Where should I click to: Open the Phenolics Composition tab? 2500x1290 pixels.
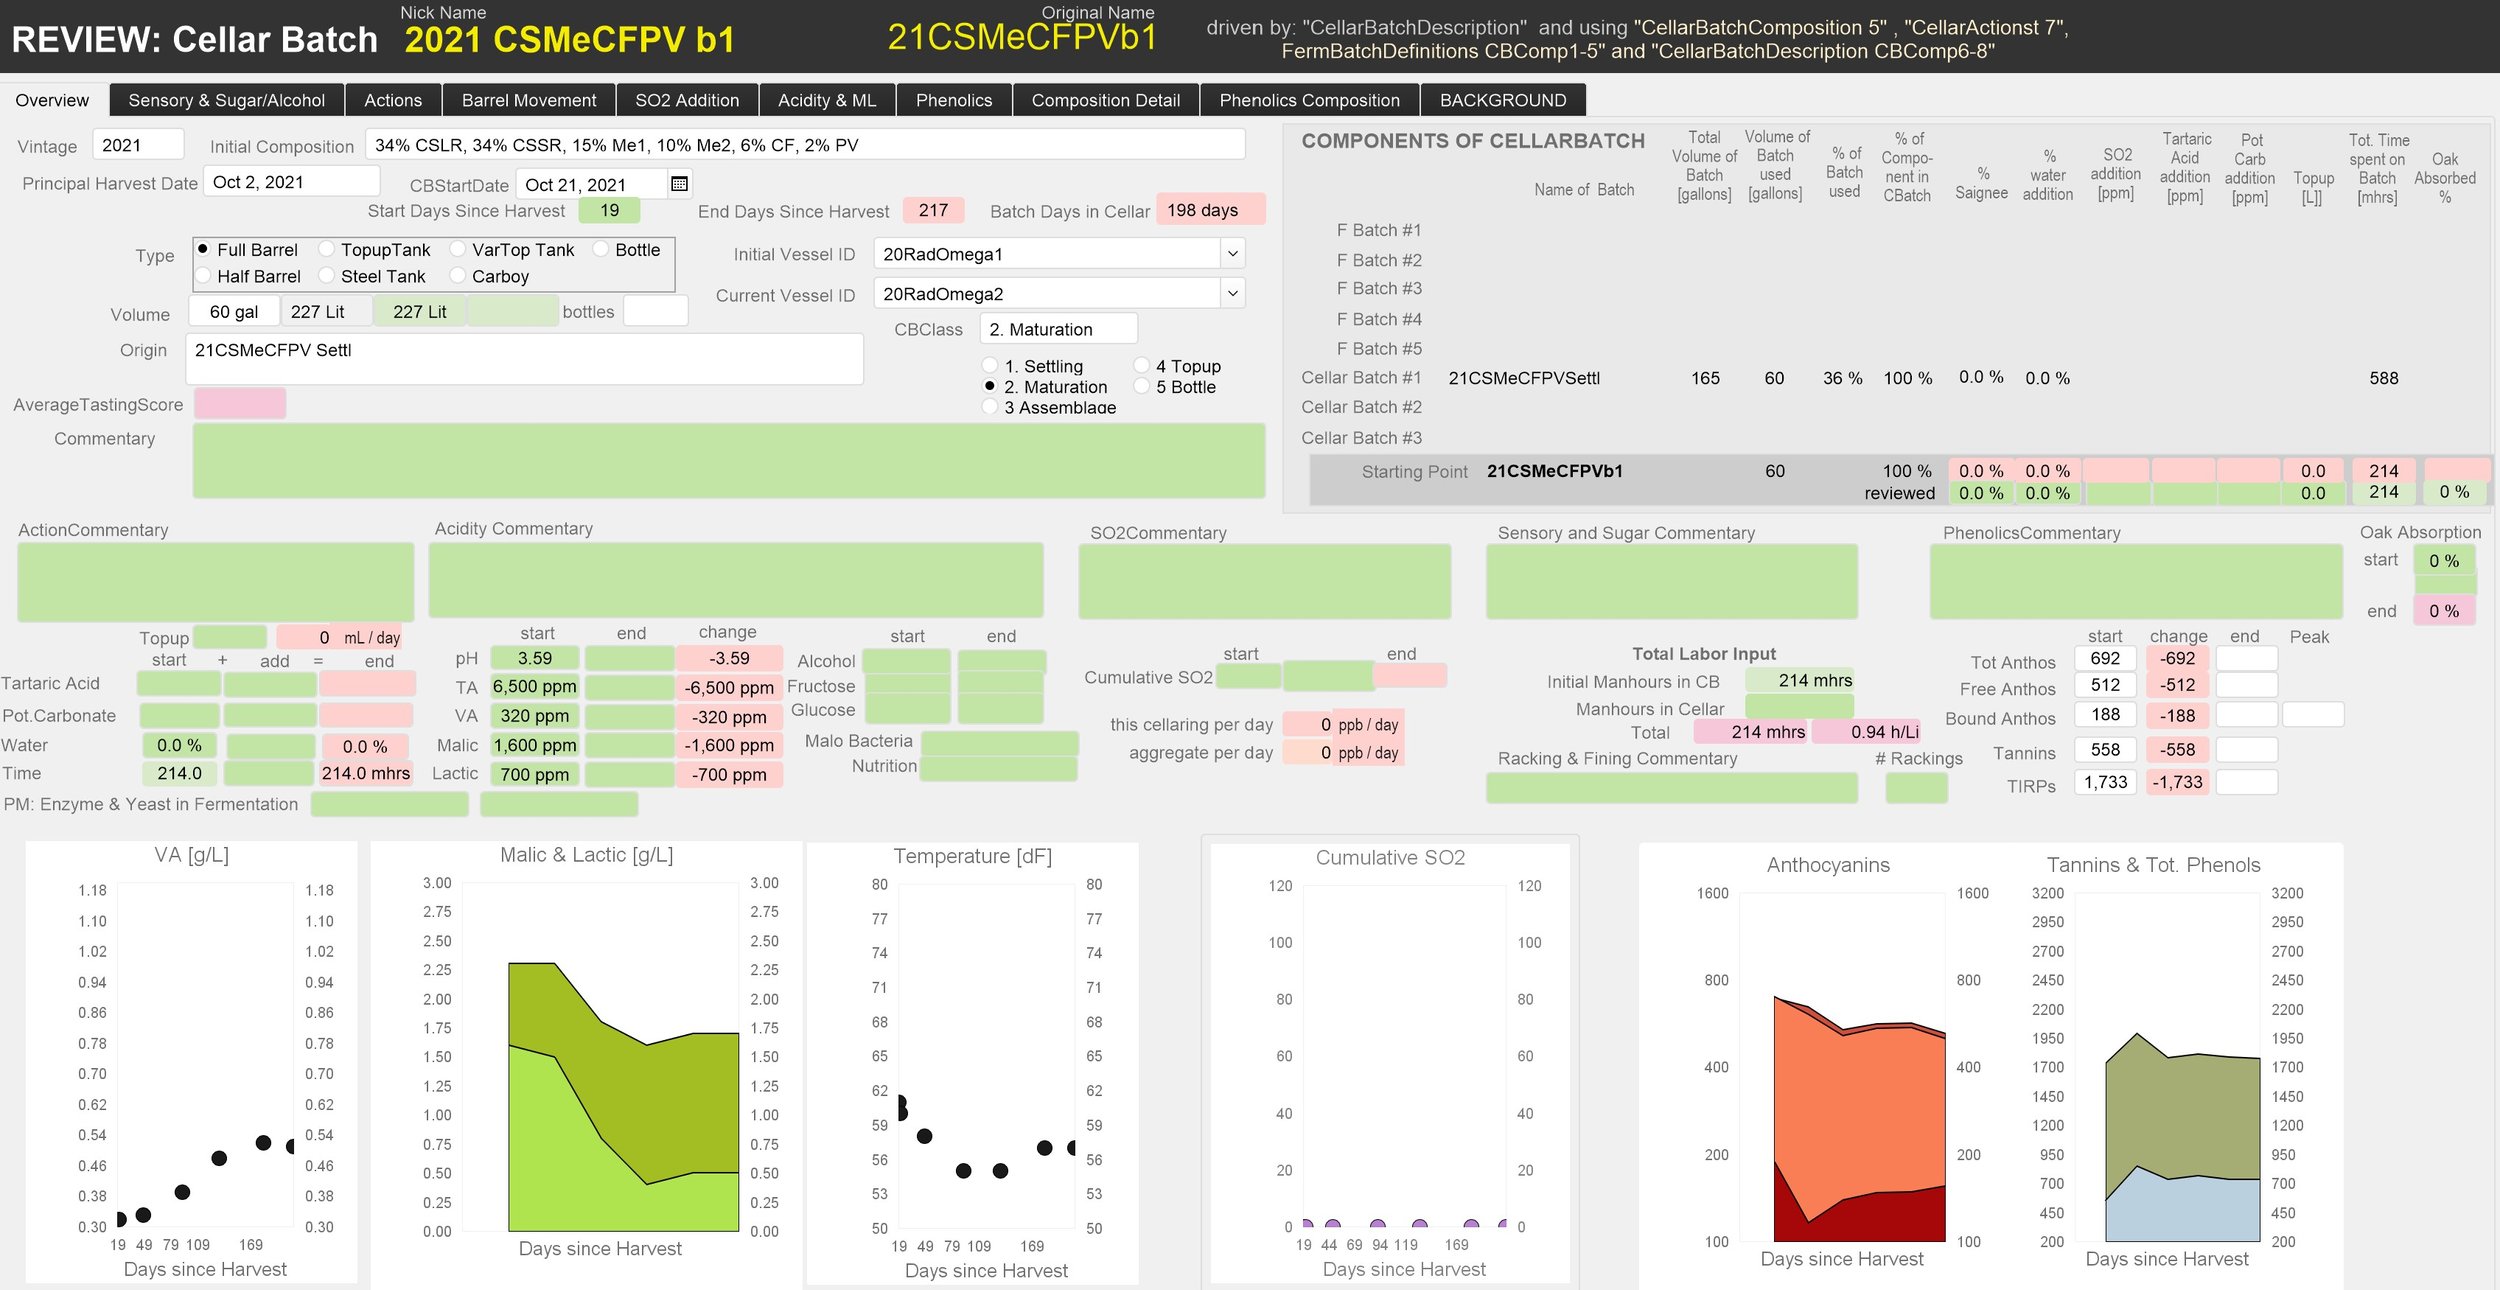(x=1310, y=100)
